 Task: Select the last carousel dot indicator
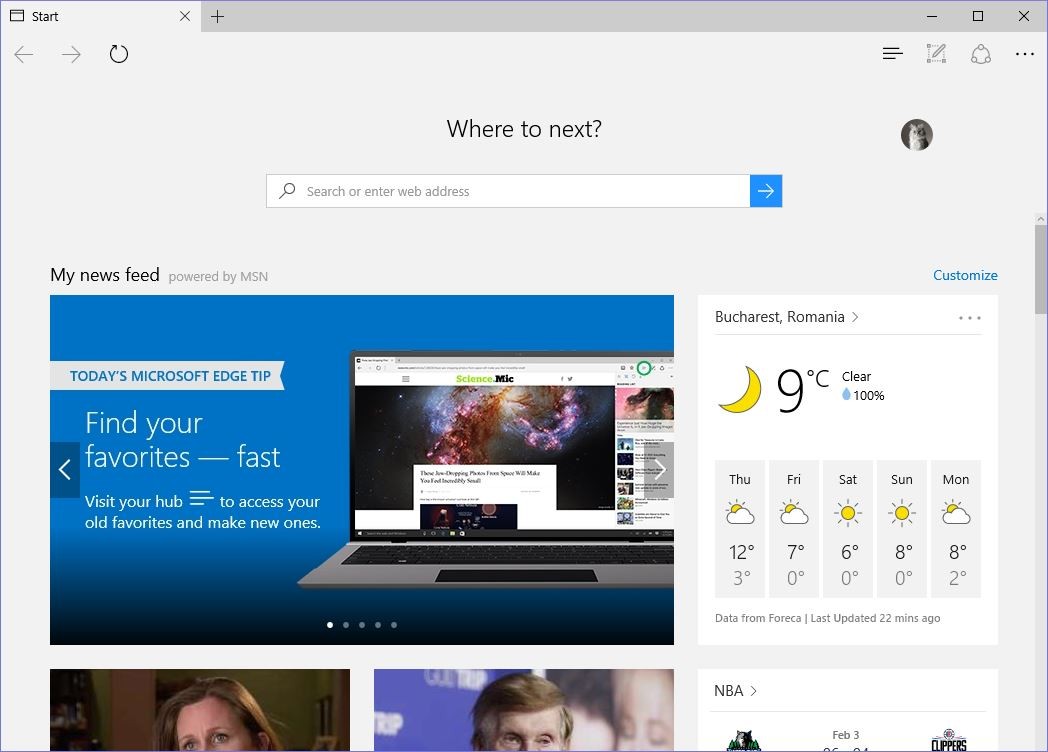tap(394, 625)
